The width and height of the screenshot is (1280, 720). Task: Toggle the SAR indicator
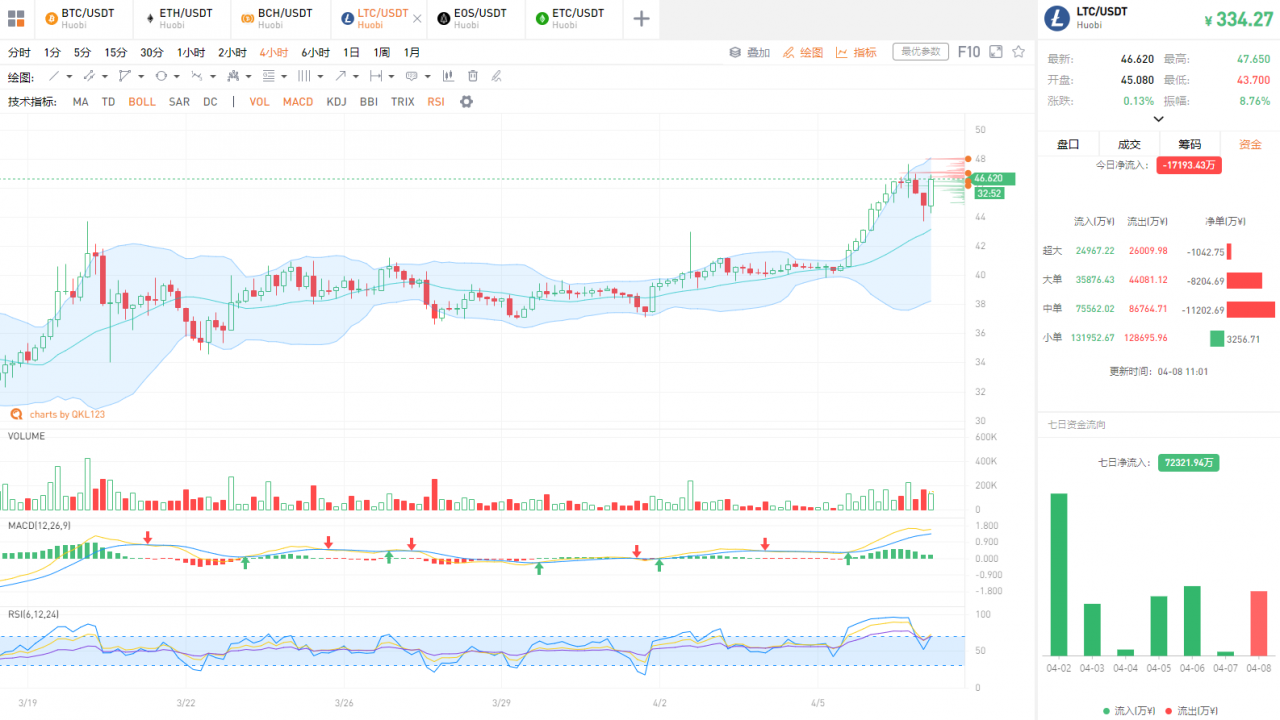[x=179, y=102]
